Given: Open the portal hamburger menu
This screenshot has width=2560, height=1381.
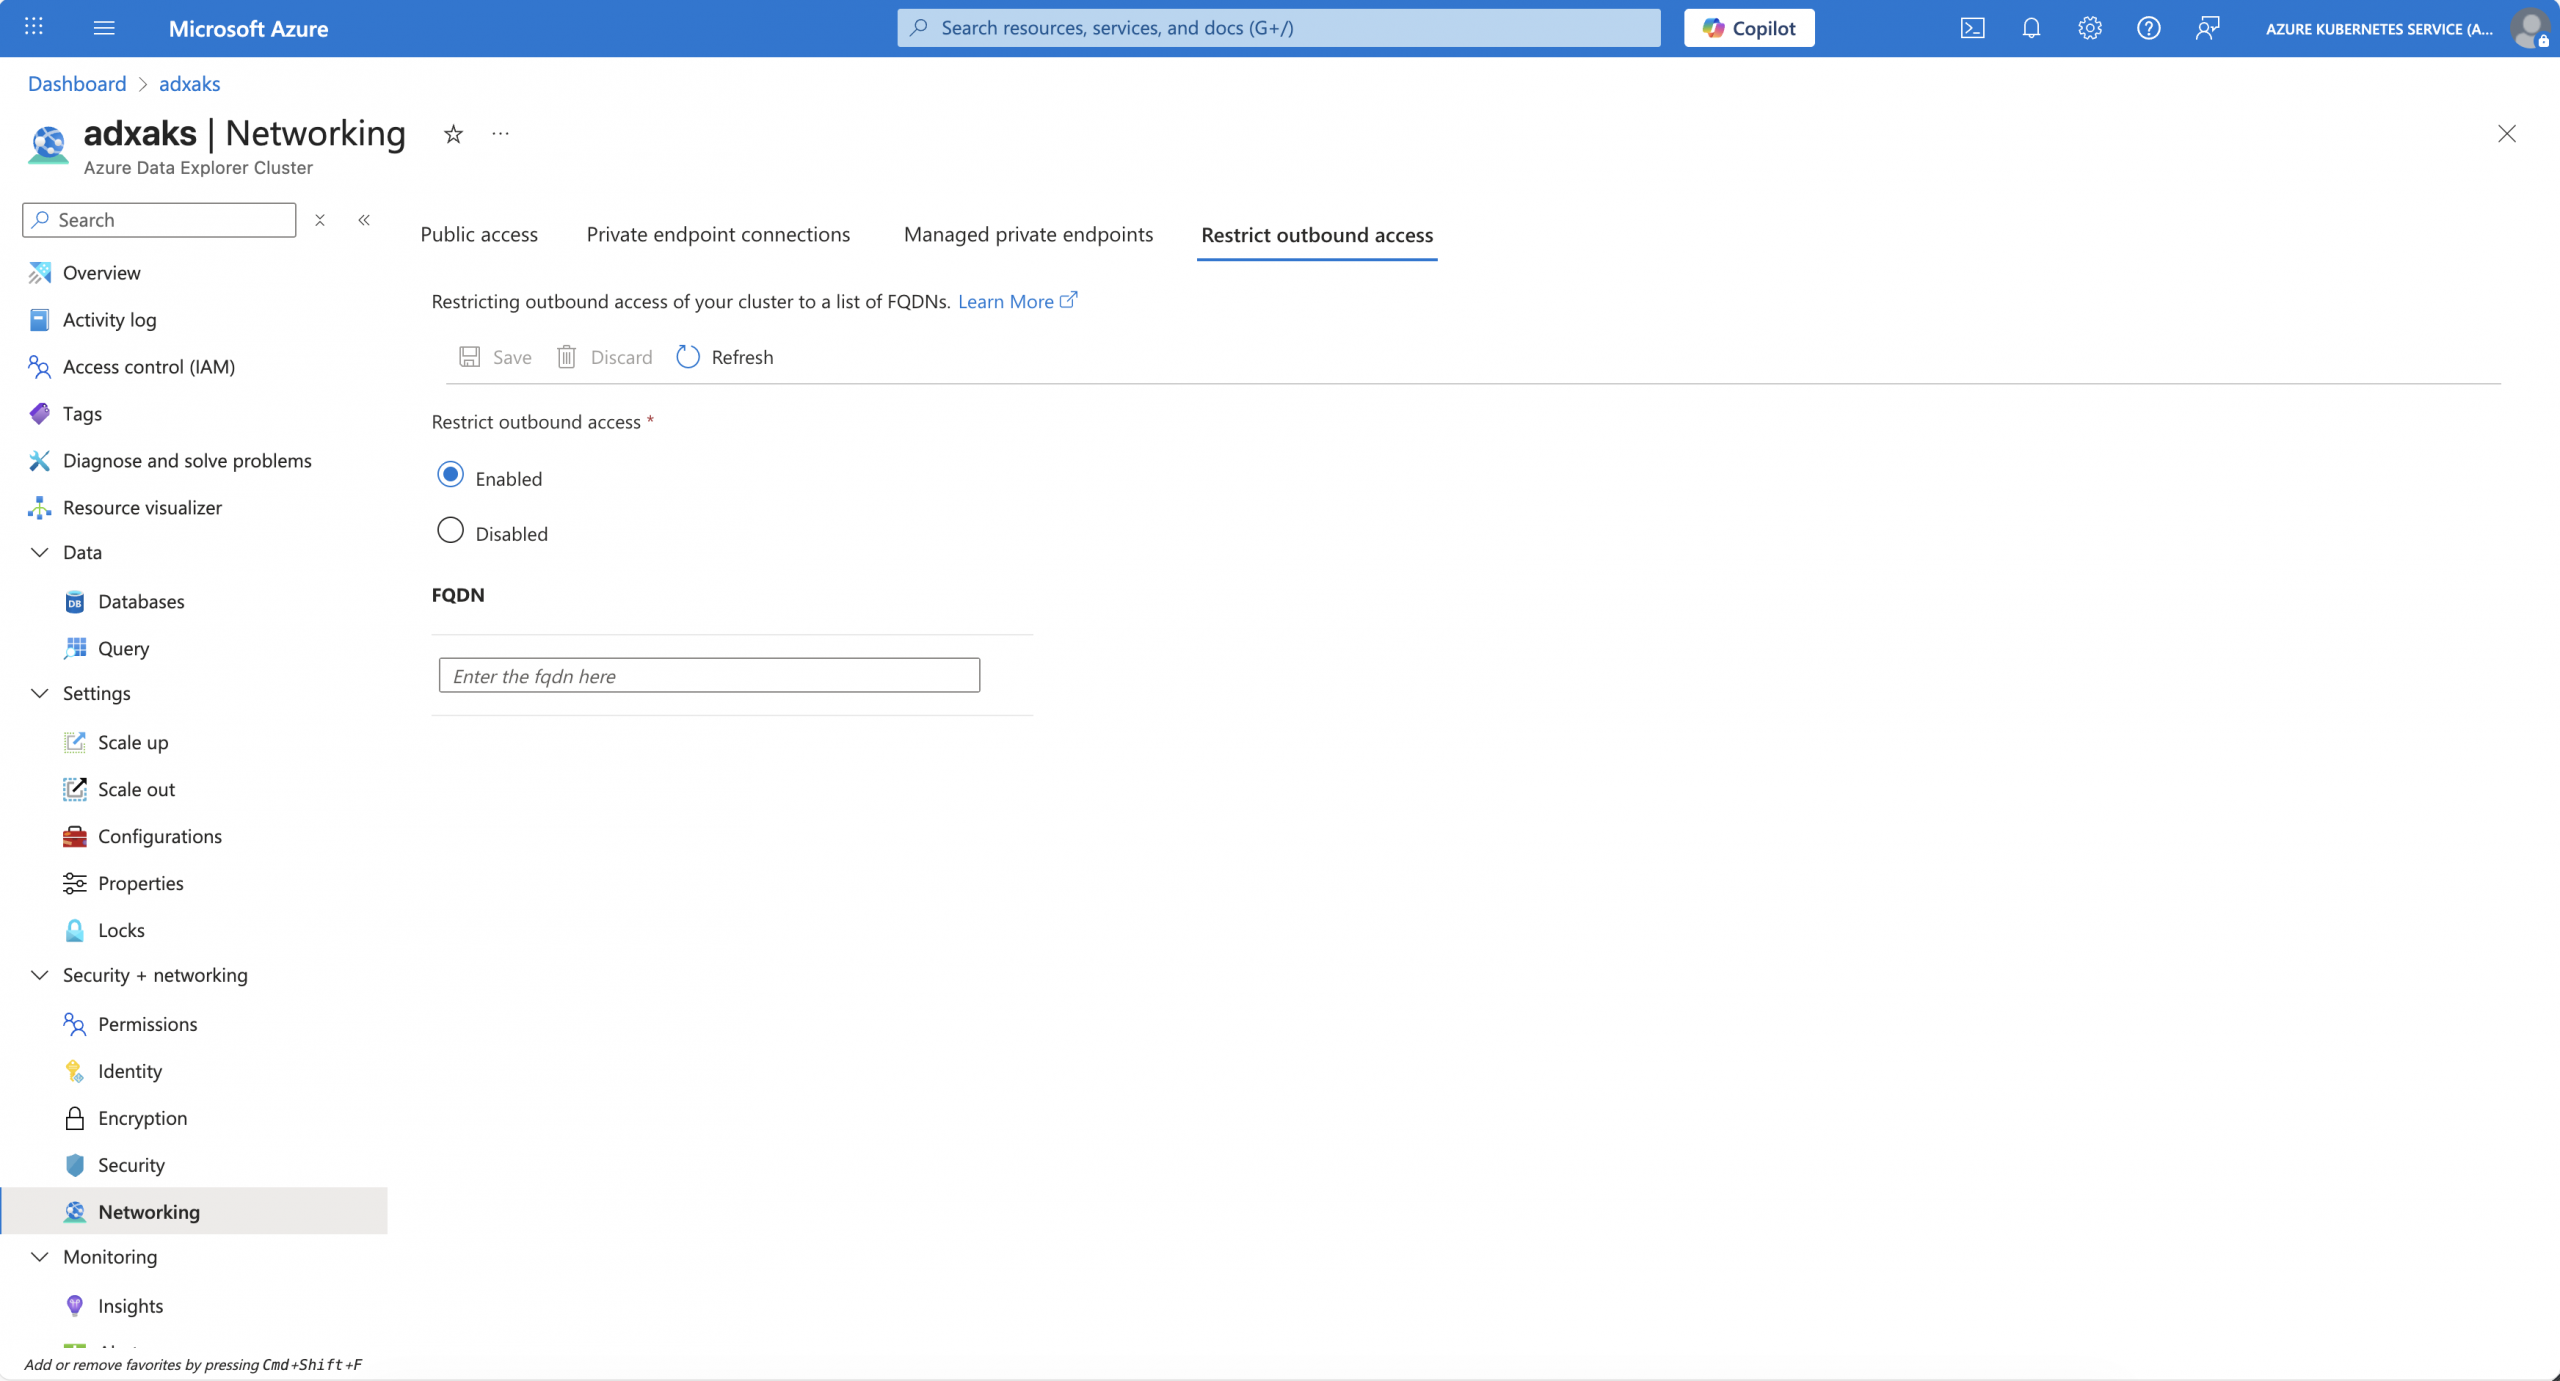Looking at the screenshot, I should pyautogui.click(x=104, y=28).
